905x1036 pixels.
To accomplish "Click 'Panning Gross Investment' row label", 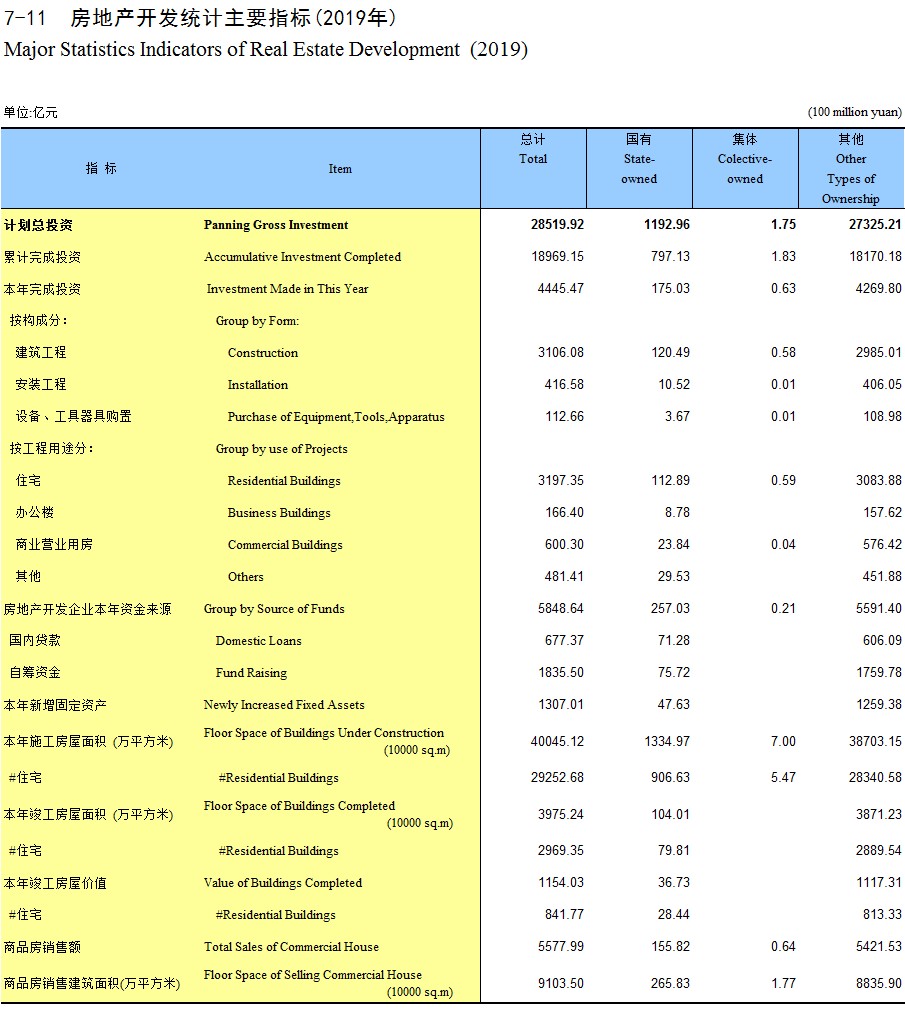I will coord(275,225).
